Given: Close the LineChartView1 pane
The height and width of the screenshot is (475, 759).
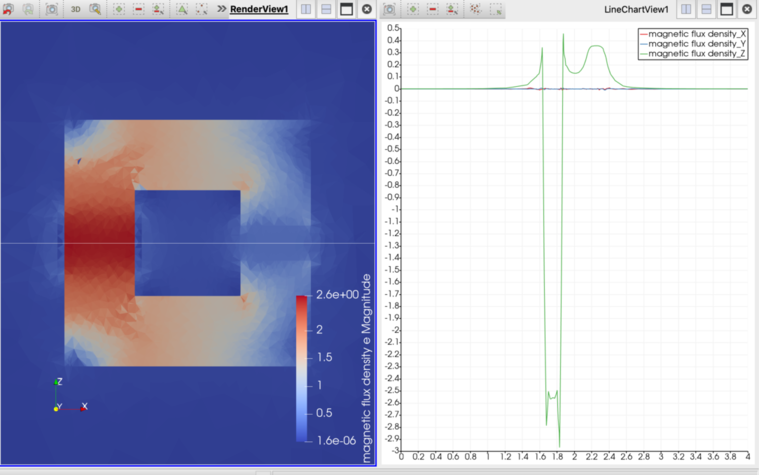Looking at the screenshot, I should [x=747, y=9].
